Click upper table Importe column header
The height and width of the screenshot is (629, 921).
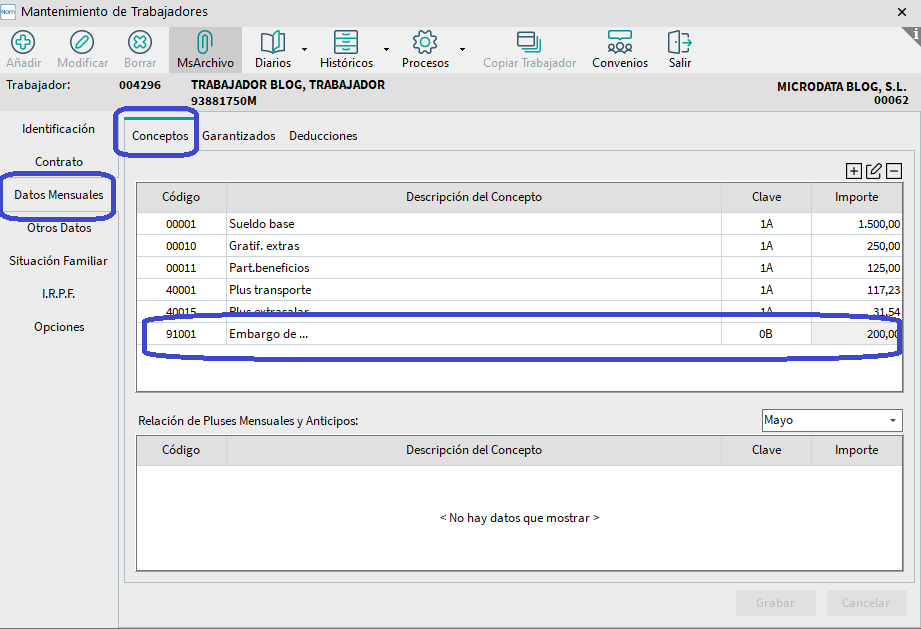tap(856, 197)
